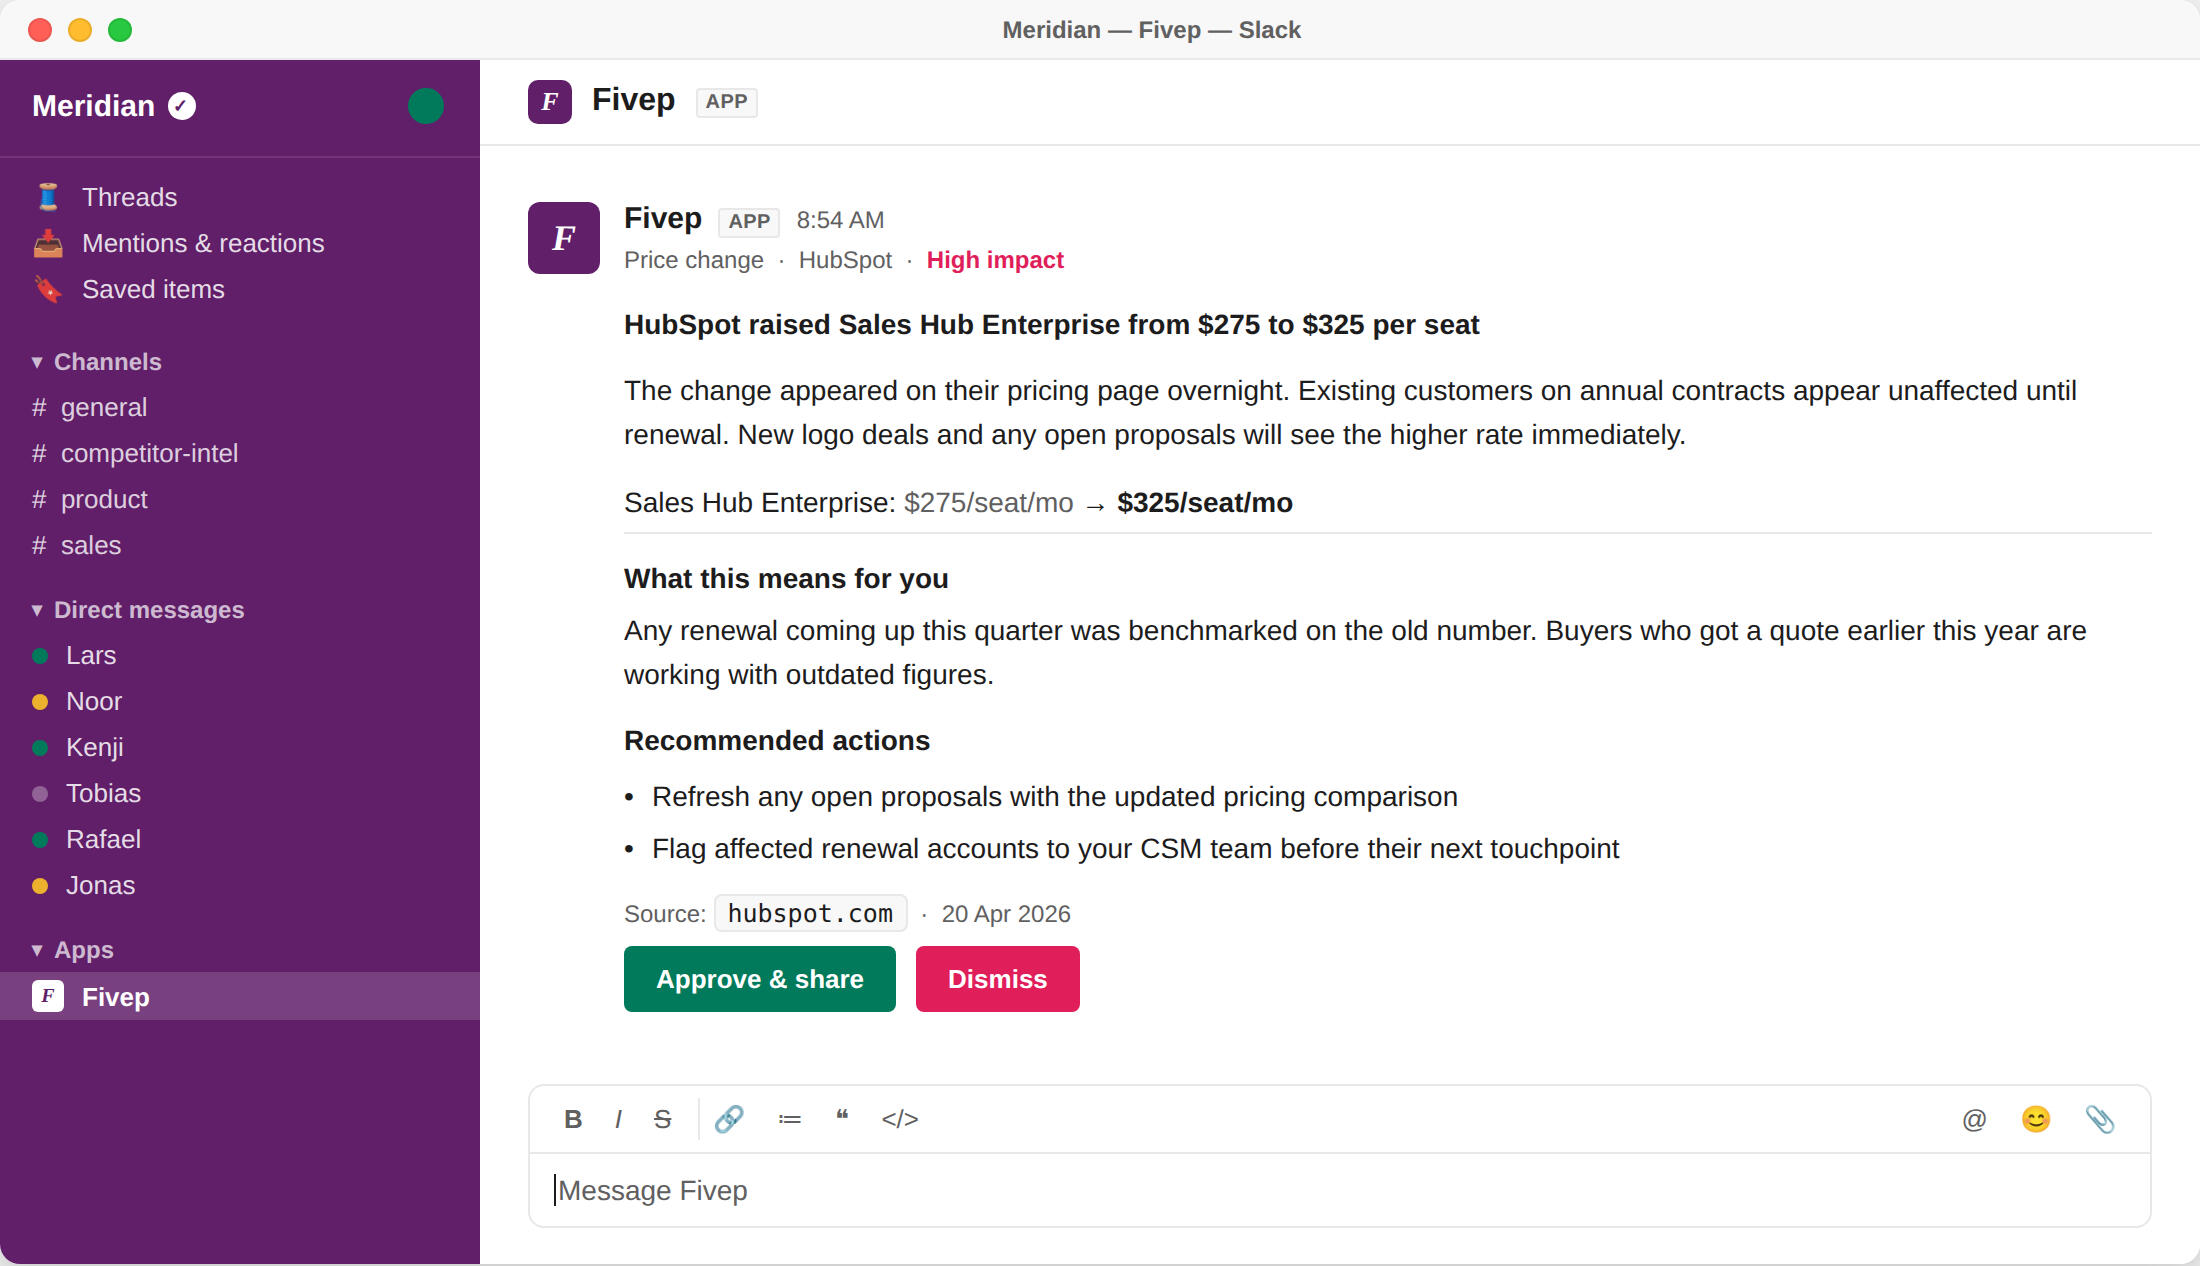Click the Approve & share button

coord(759,979)
